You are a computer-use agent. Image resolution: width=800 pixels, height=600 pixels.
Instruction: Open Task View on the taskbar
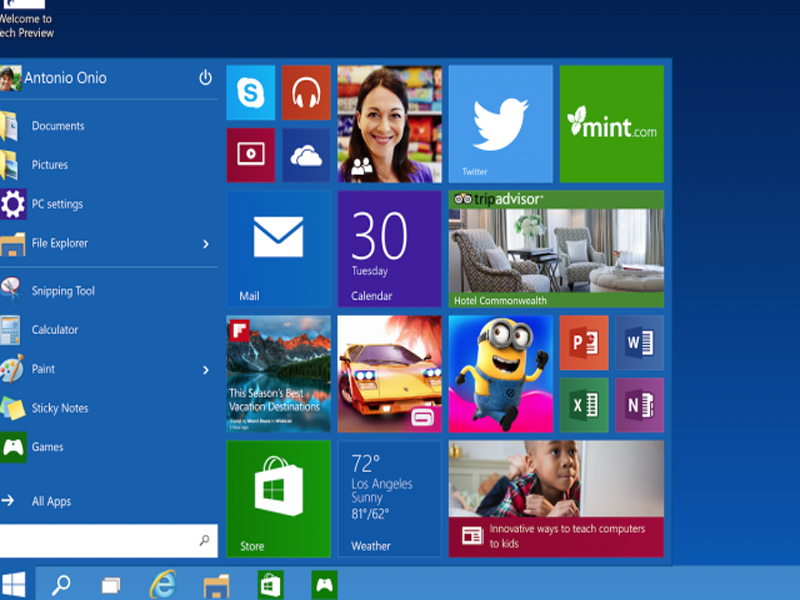tap(111, 585)
